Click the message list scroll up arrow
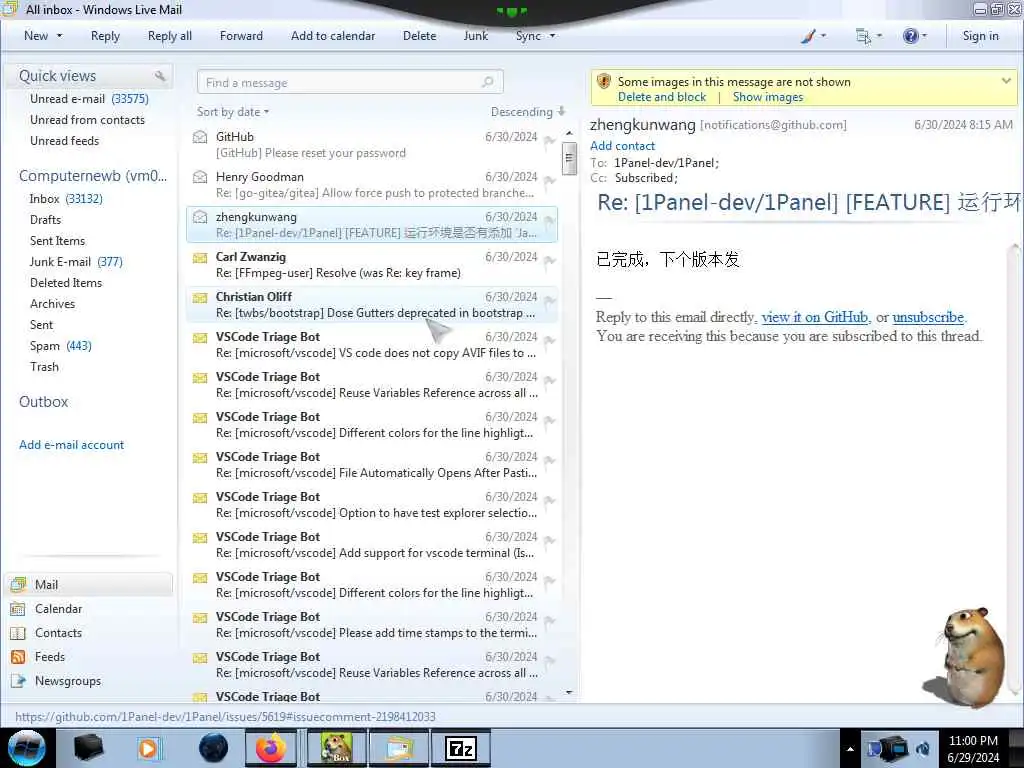The height and width of the screenshot is (768, 1024). click(x=569, y=133)
